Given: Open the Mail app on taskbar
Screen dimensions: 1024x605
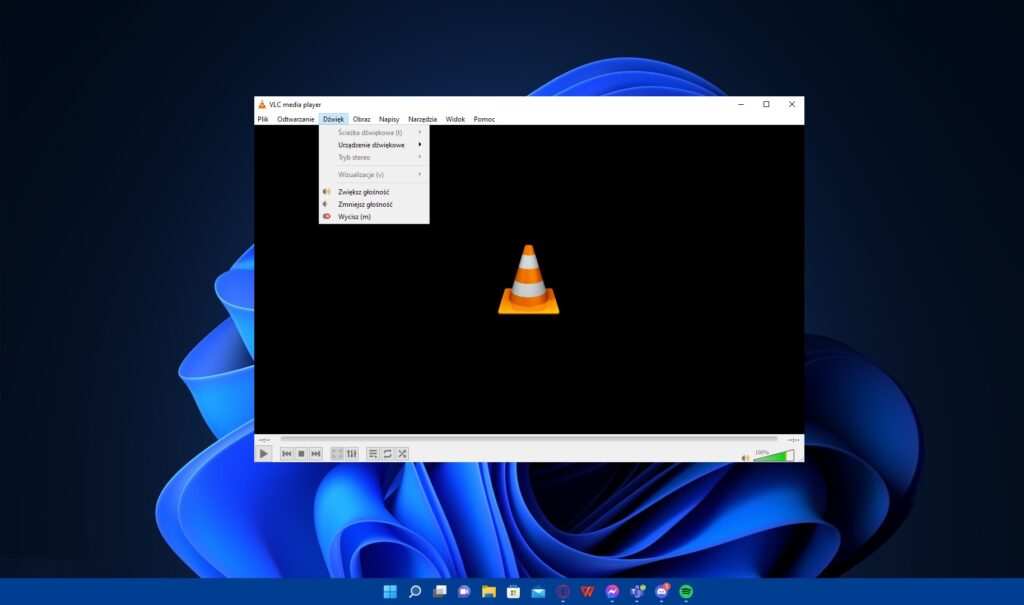Looking at the screenshot, I should click(x=538, y=592).
